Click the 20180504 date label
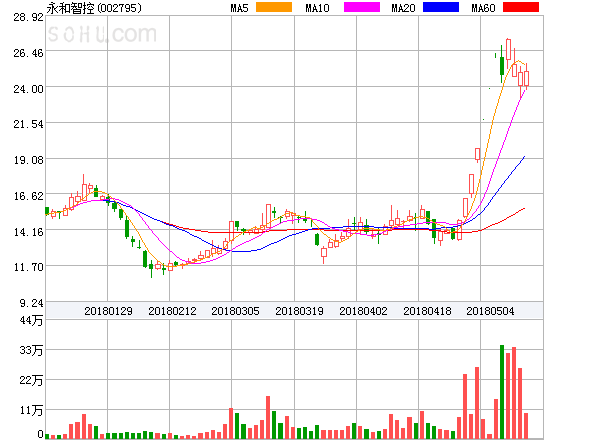The image size is (600, 440). pyautogui.click(x=490, y=311)
